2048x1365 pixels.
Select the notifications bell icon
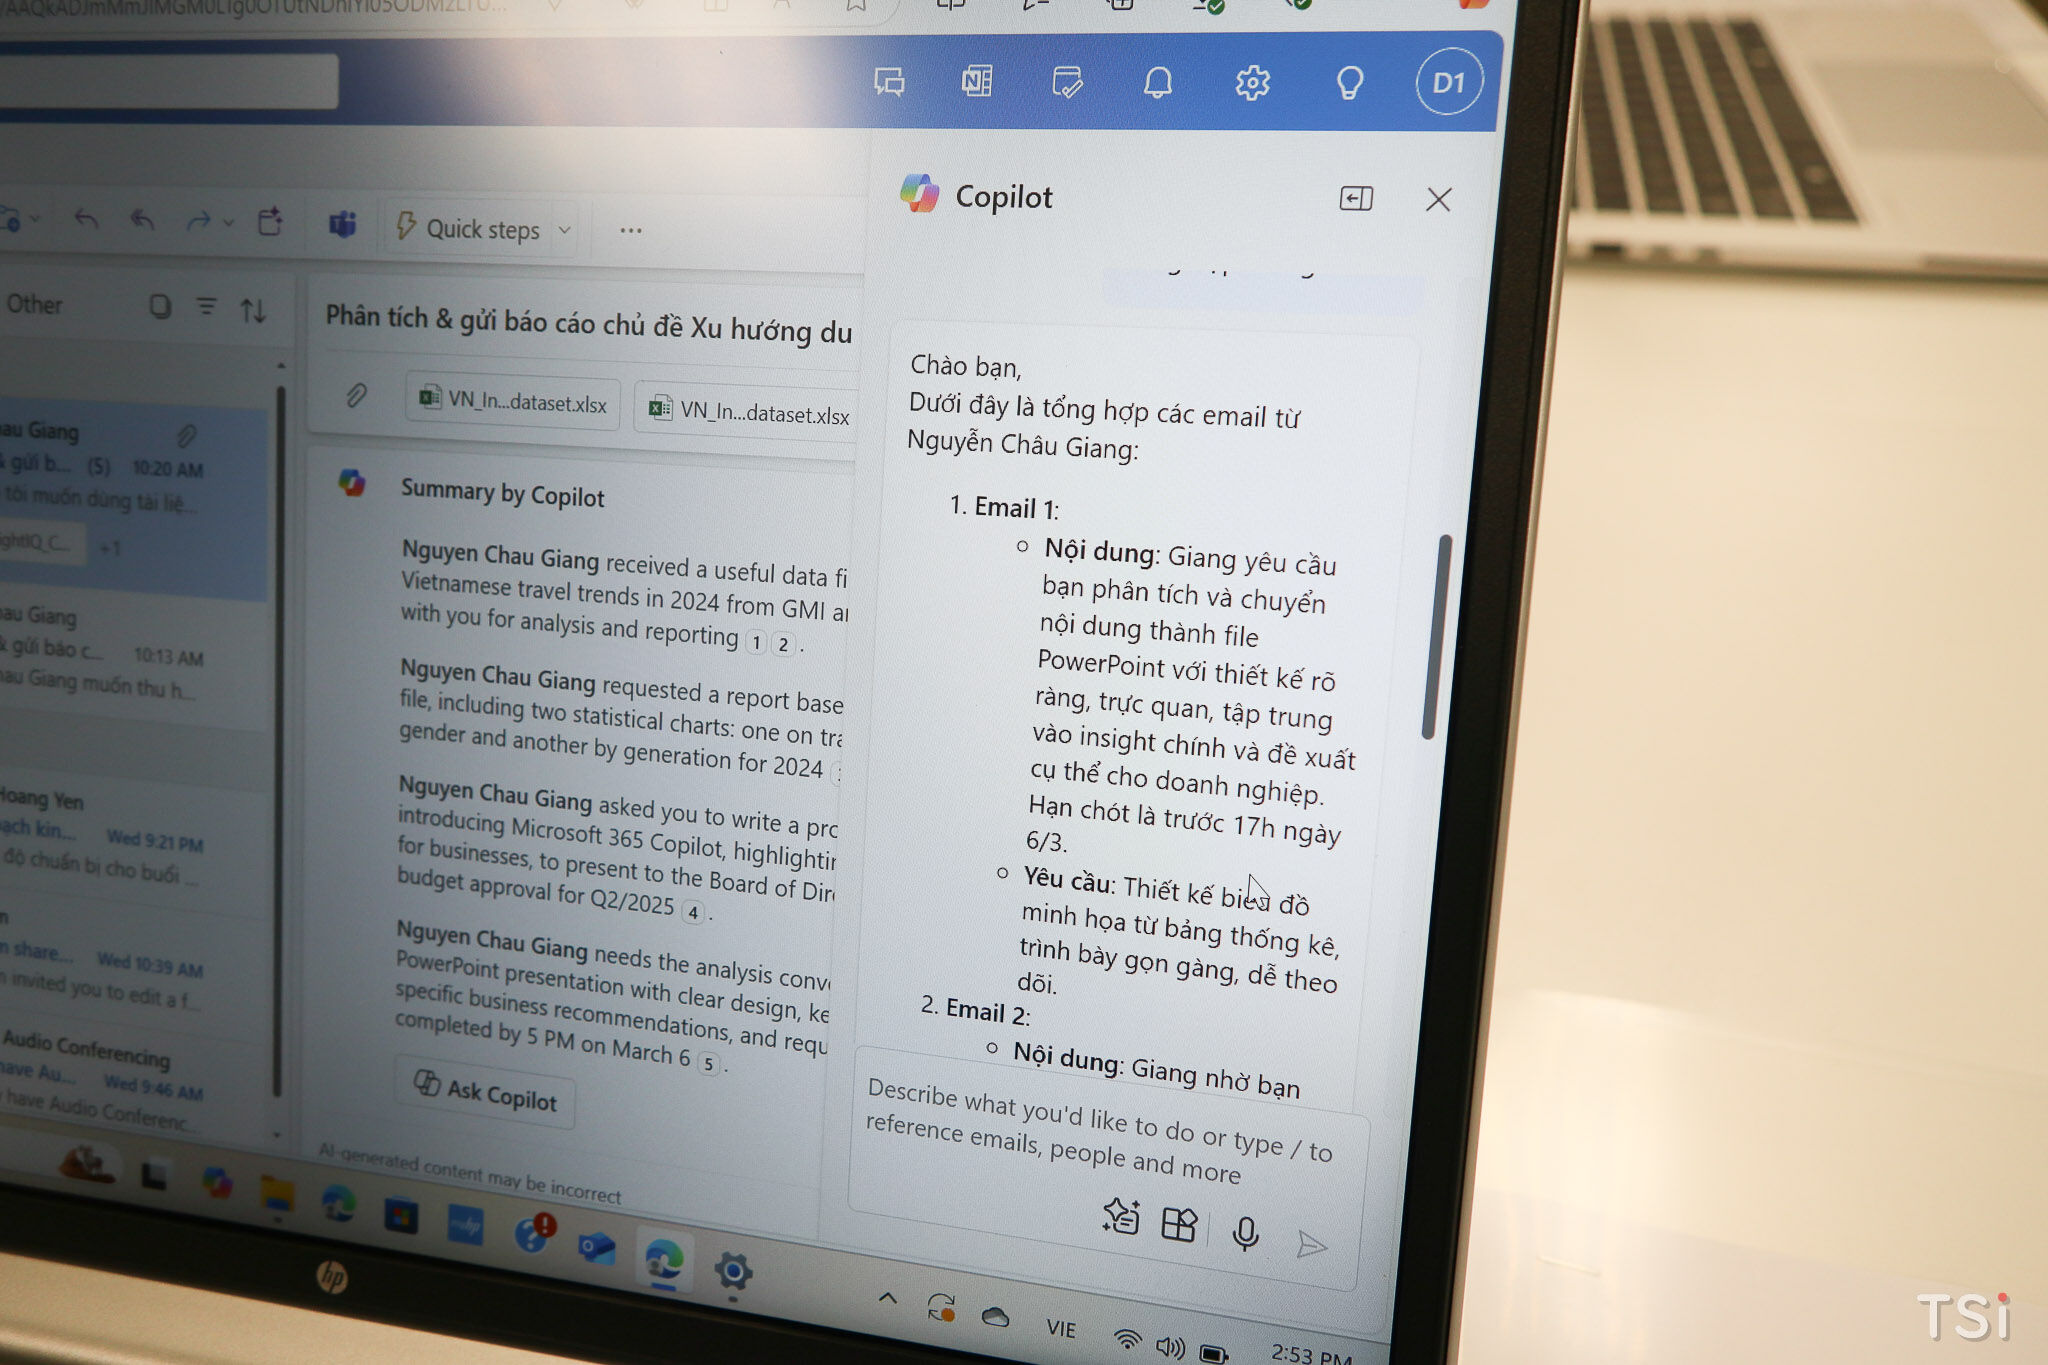click(x=1160, y=82)
